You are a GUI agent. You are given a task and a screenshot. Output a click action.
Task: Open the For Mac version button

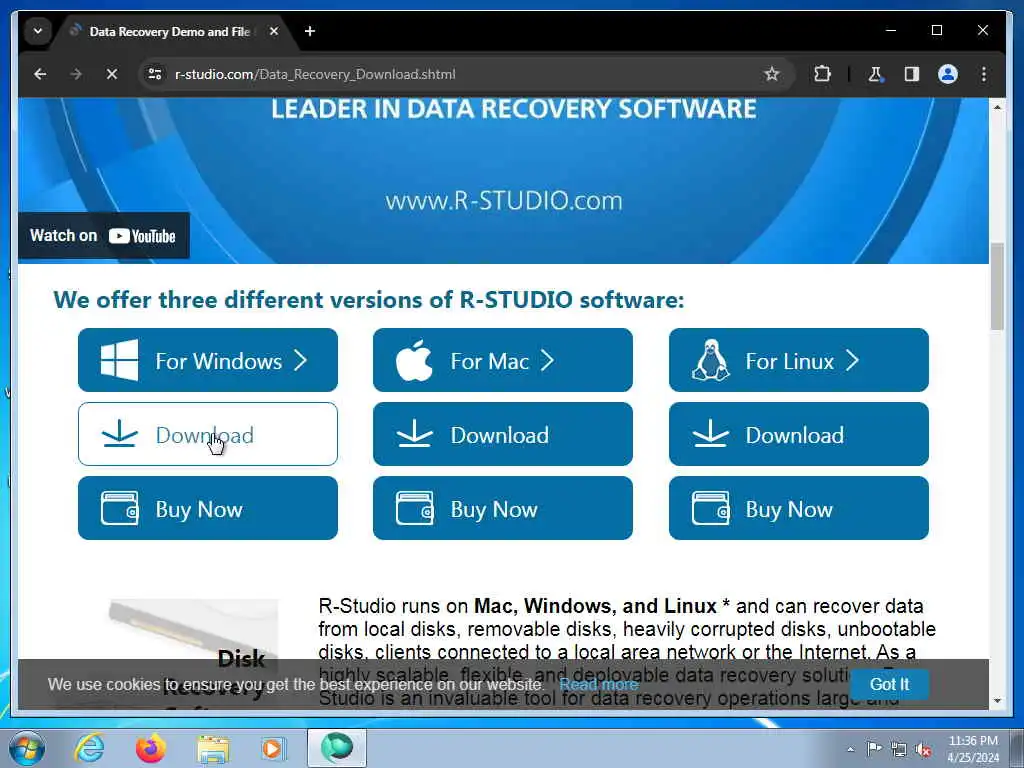[x=503, y=360]
